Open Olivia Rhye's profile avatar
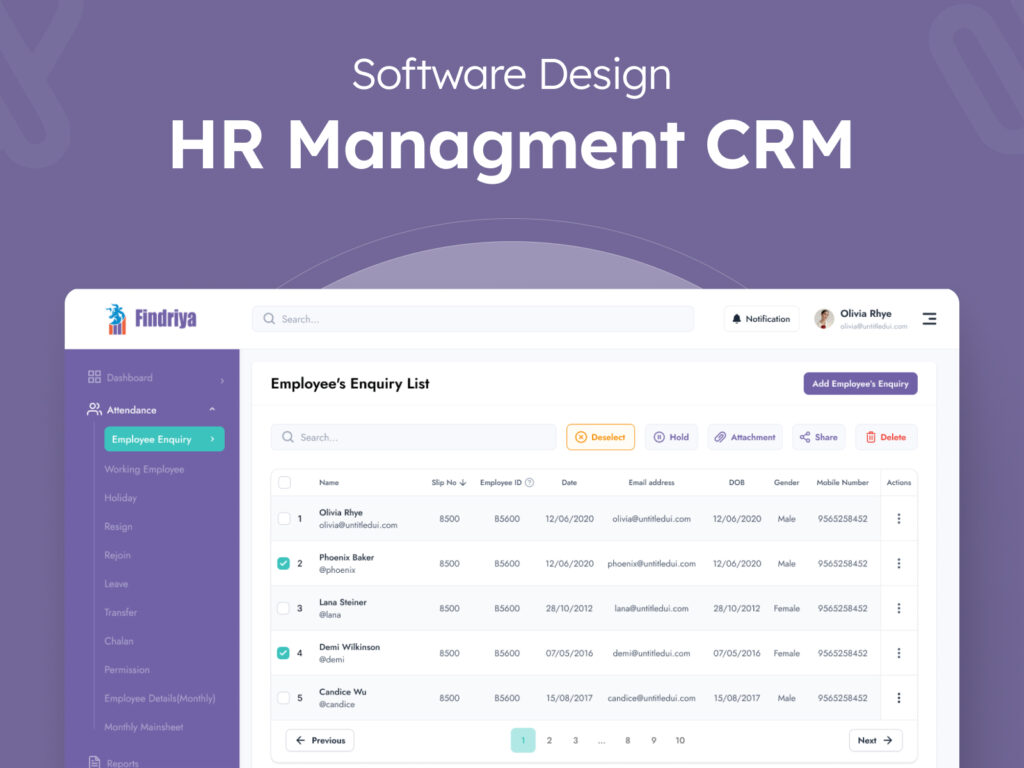The image size is (1024, 768). point(824,319)
